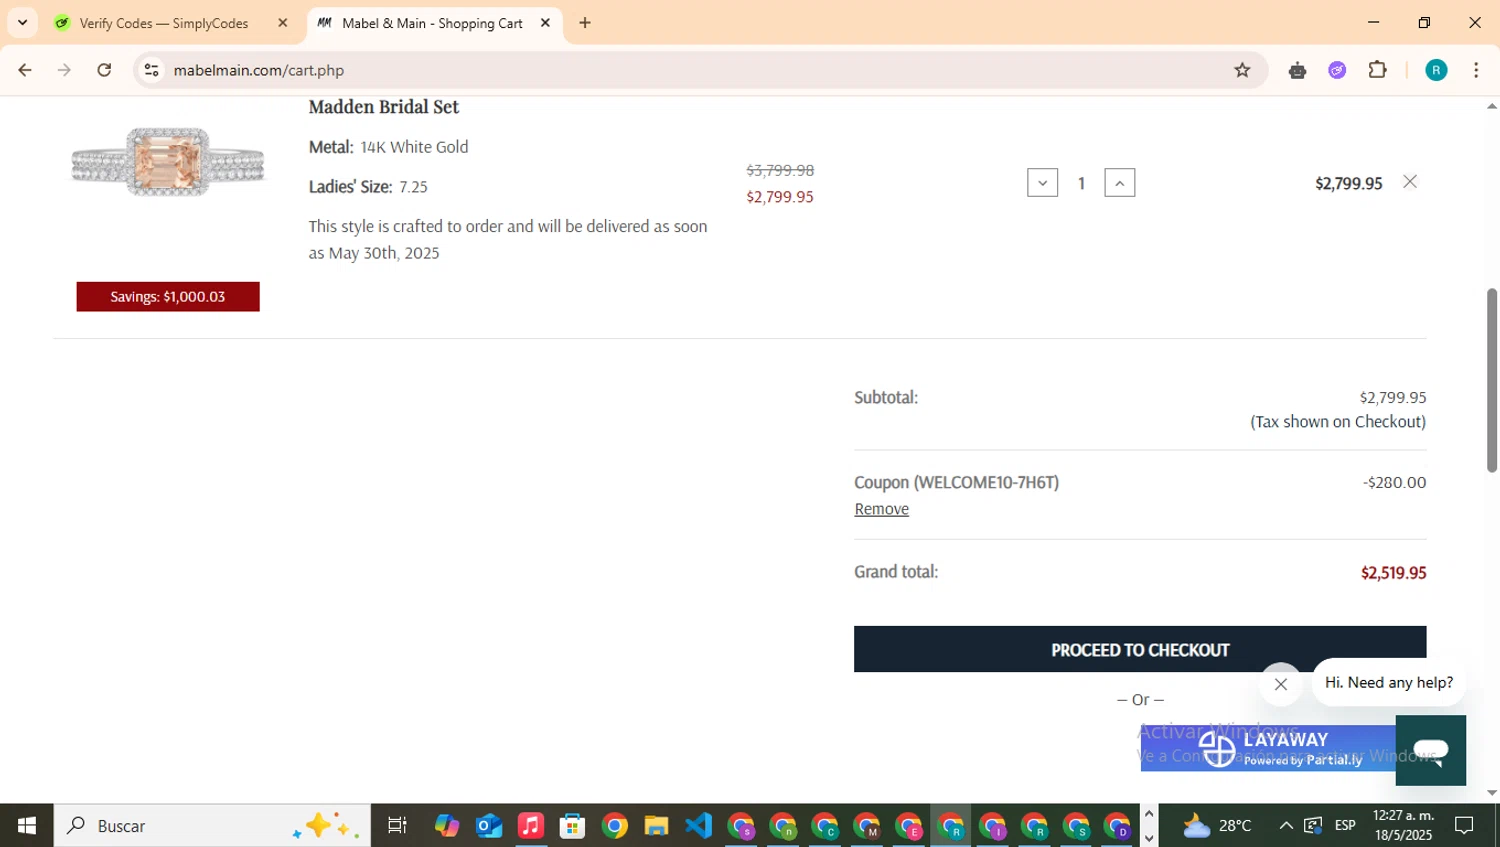Image resolution: width=1500 pixels, height=847 pixels.
Task: Click Proceed to Checkout
Action: point(1140,649)
